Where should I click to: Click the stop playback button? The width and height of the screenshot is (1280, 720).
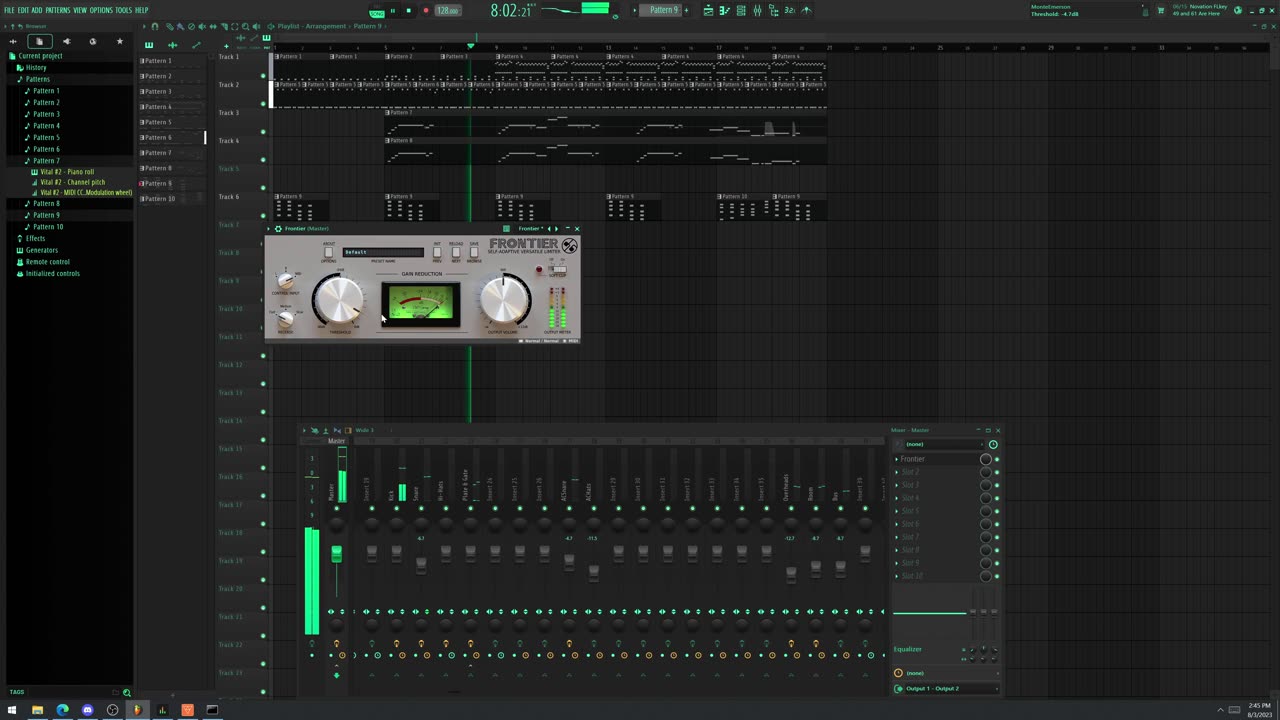pos(408,11)
